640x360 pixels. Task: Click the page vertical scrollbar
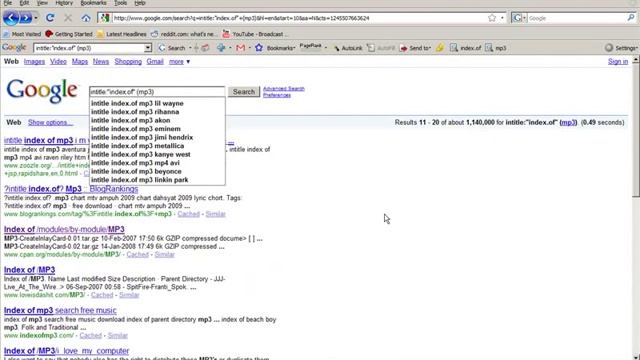[x=636, y=208]
